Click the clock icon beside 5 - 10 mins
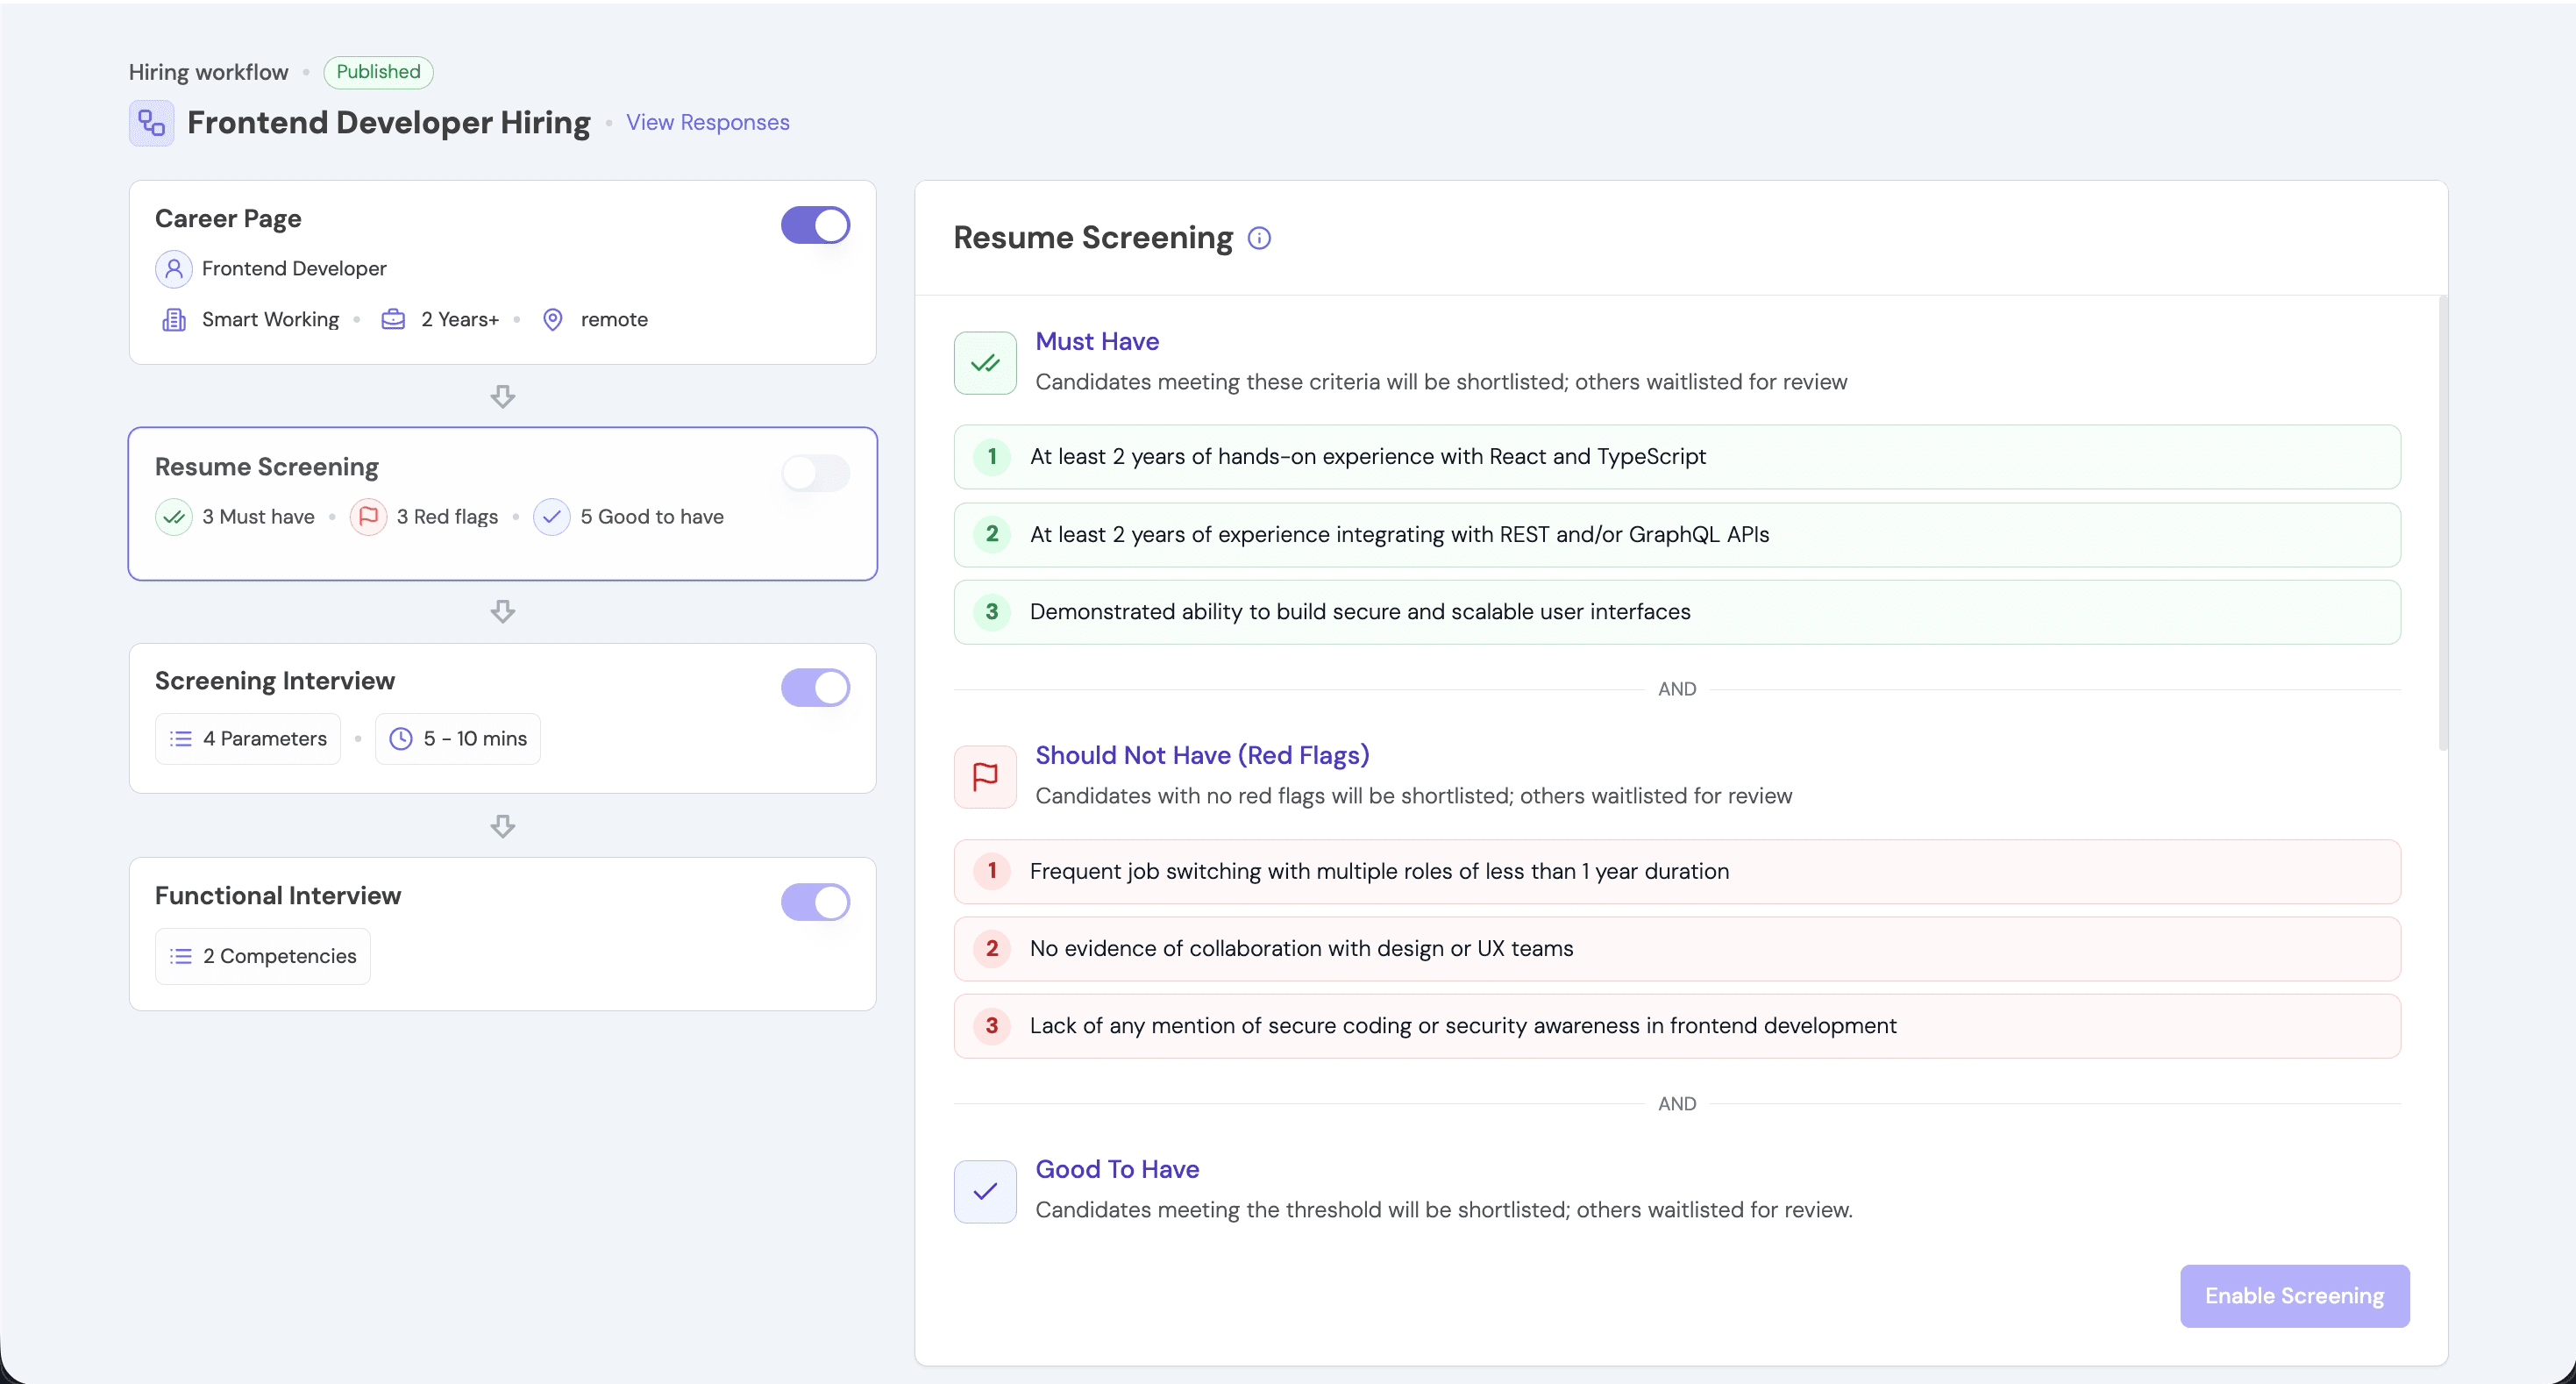This screenshot has height=1384, width=2576. point(400,738)
